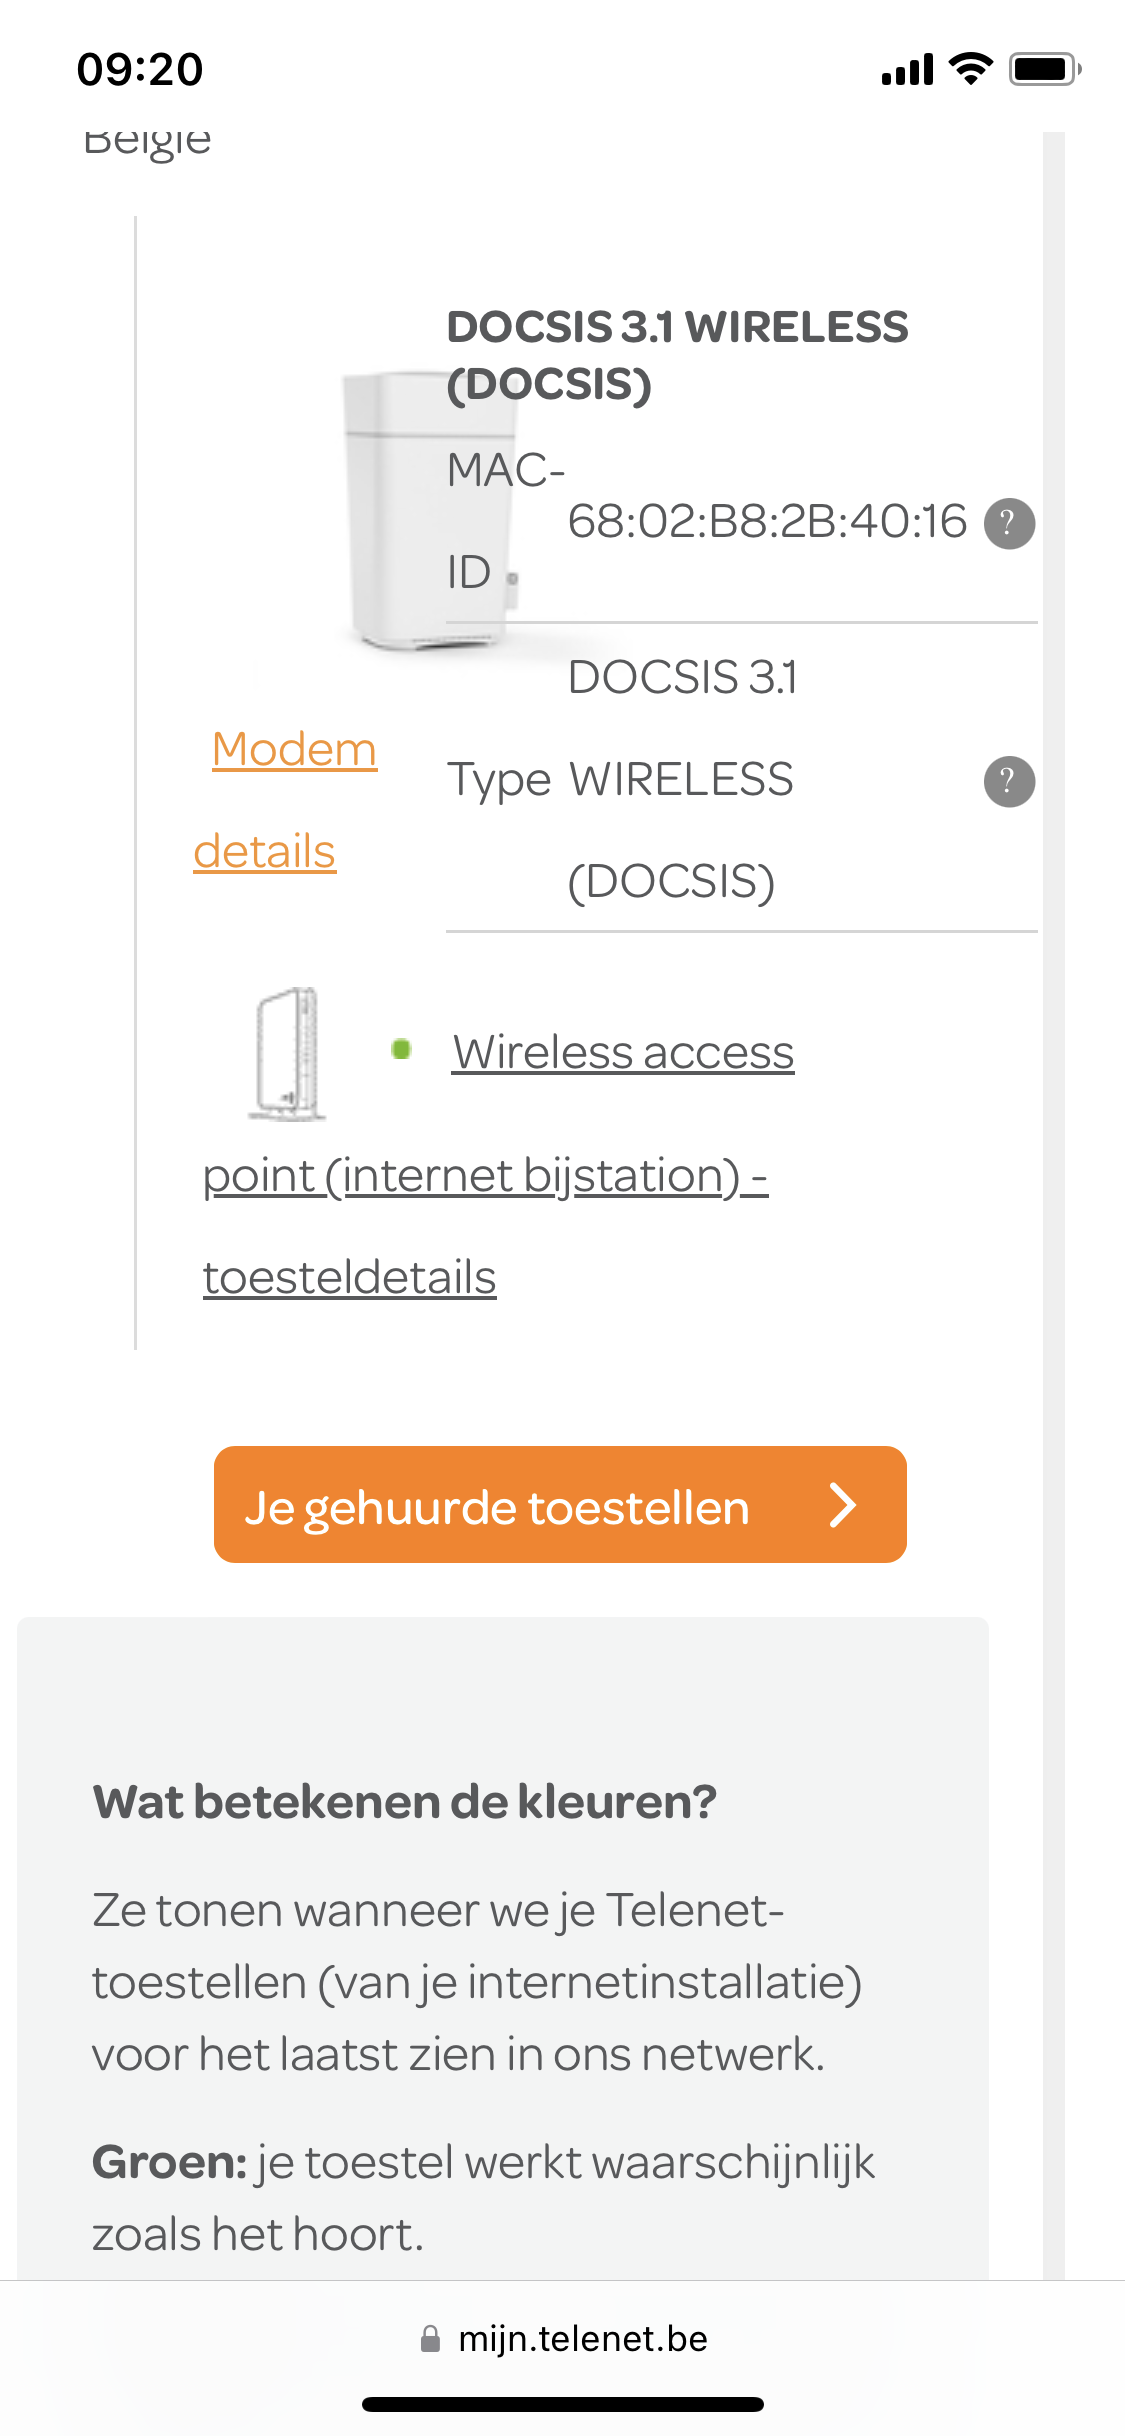
Task: Click the page scrollbar on right edge
Action: (x=1053, y=1200)
